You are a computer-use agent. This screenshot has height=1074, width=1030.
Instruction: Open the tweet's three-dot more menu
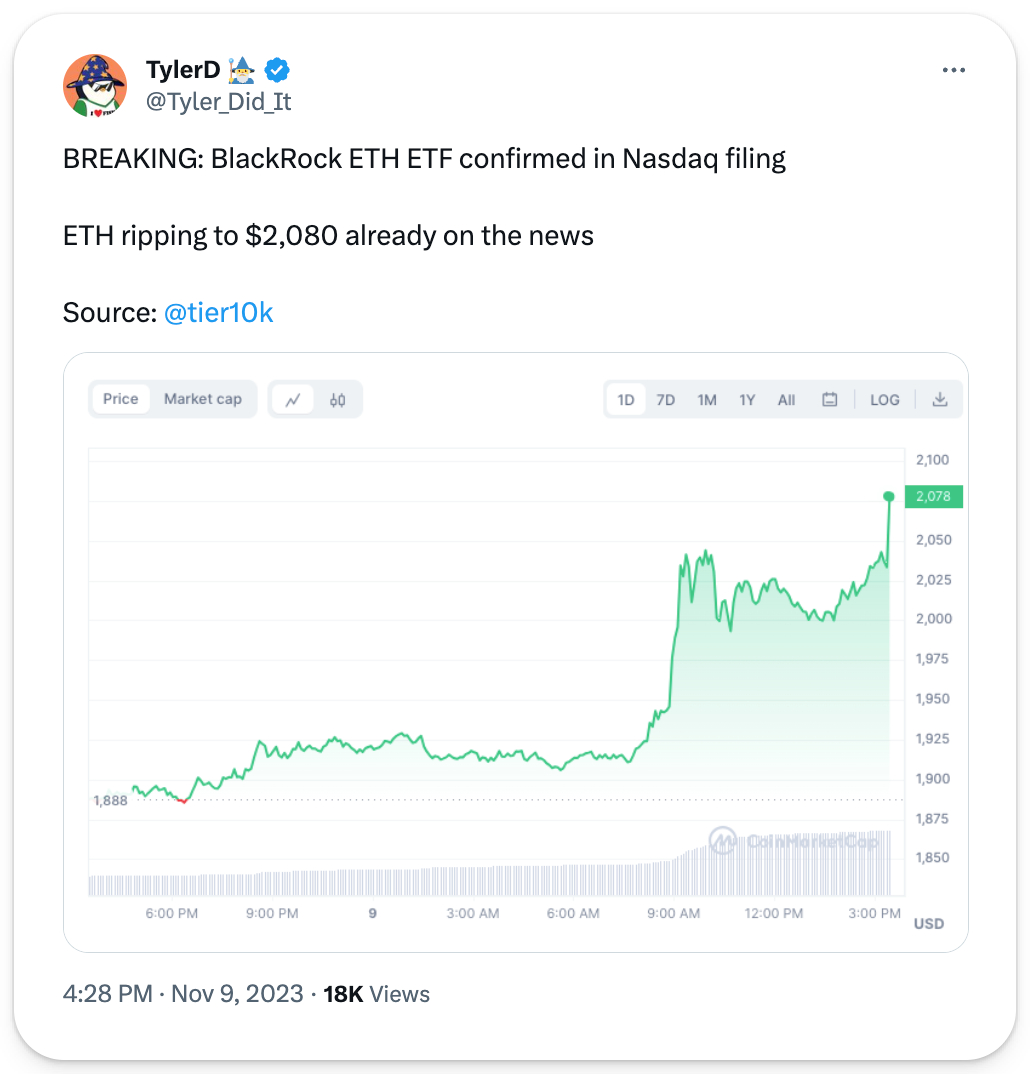tap(954, 70)
